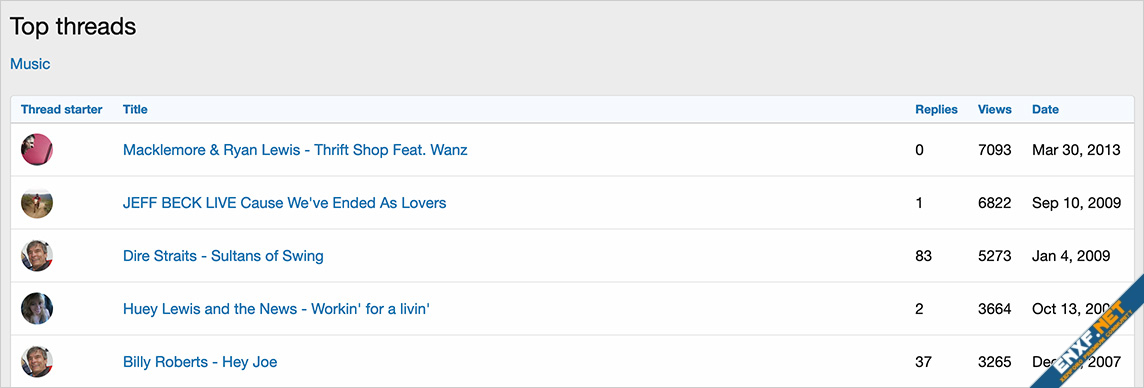The height and width of the screenshot is (388, 1144).
Task: Sort by Title column header
Action: pos(135,109)
